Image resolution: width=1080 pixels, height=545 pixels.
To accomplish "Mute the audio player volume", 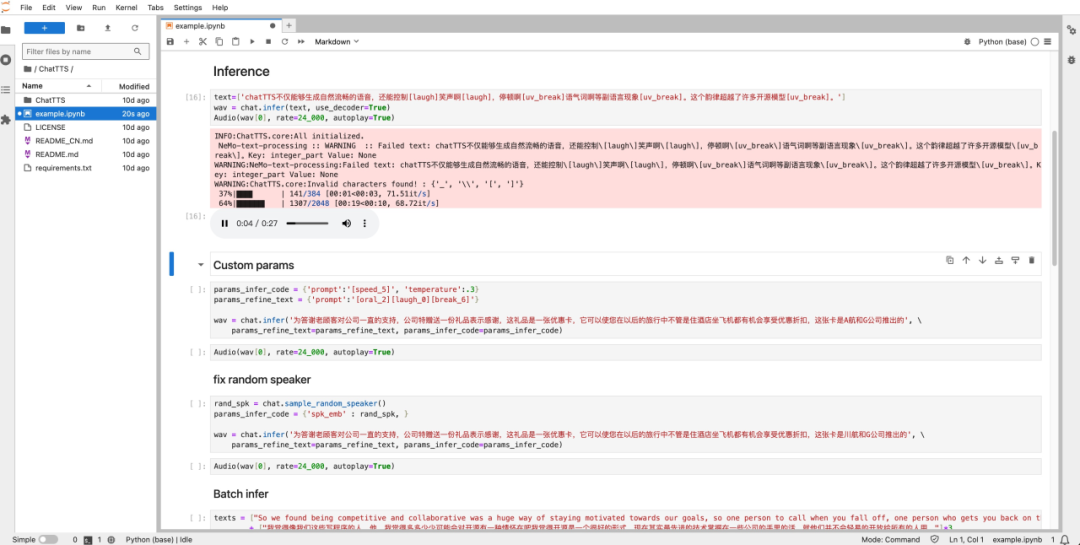I will [346, 223].
